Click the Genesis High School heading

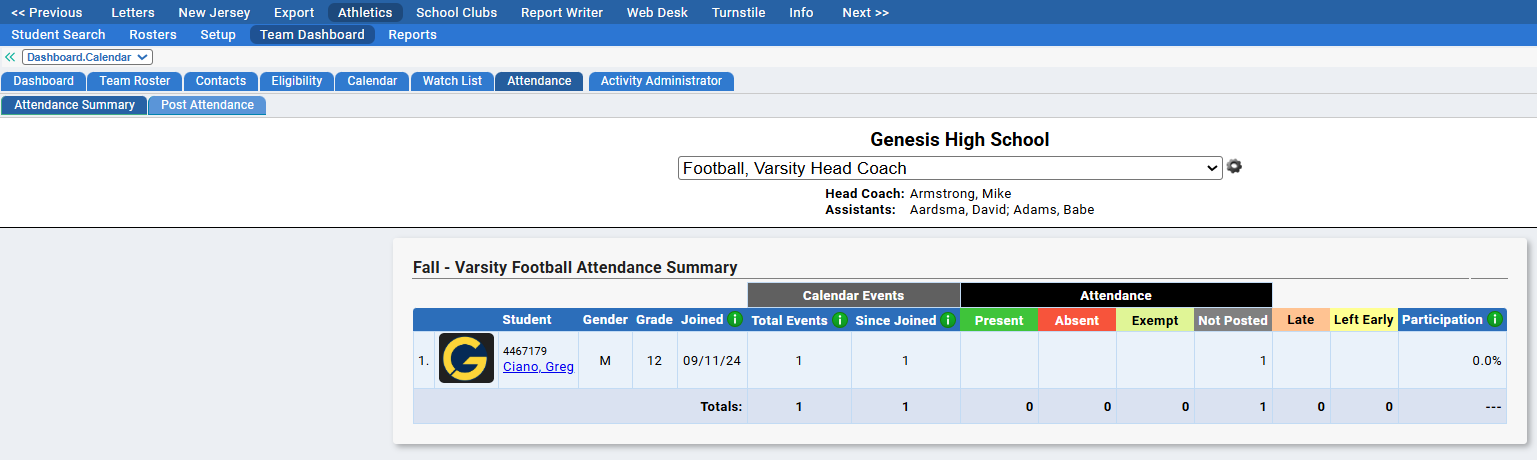tap(960, 140)
